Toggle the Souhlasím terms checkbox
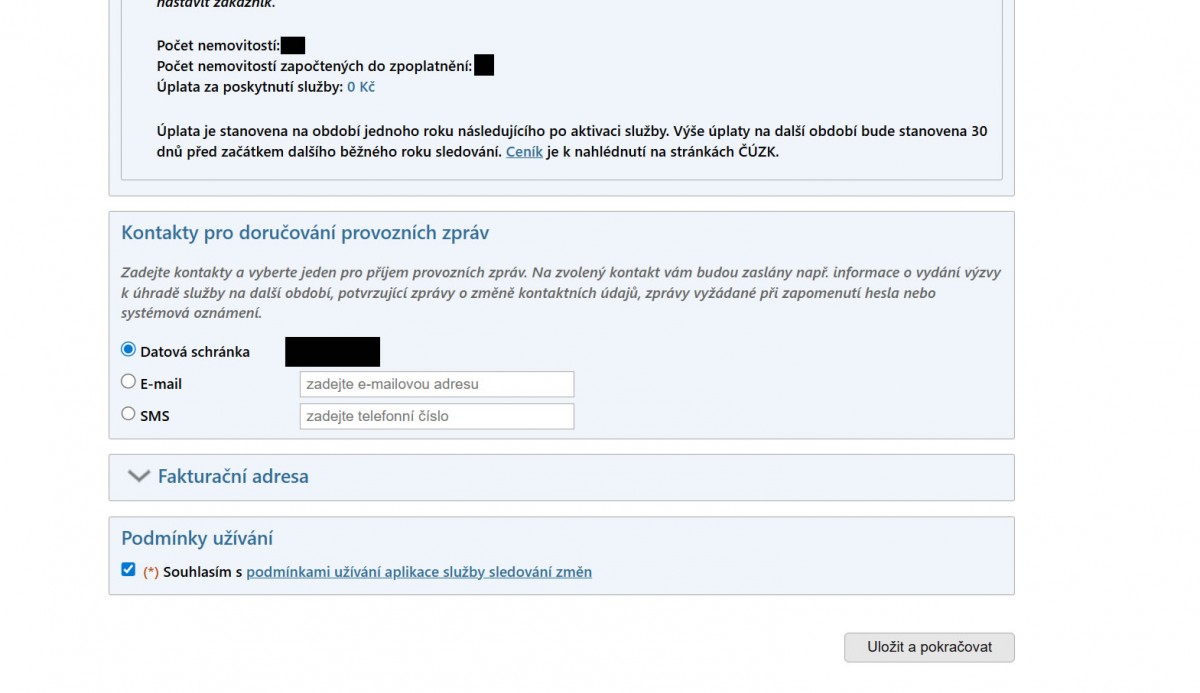The image size is (1200, 693). coord(128,570)
